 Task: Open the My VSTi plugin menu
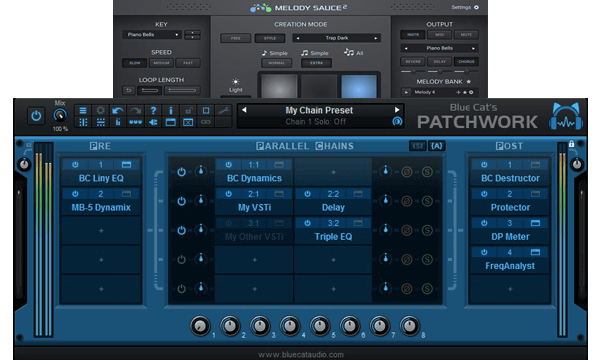tap(254, 208)
